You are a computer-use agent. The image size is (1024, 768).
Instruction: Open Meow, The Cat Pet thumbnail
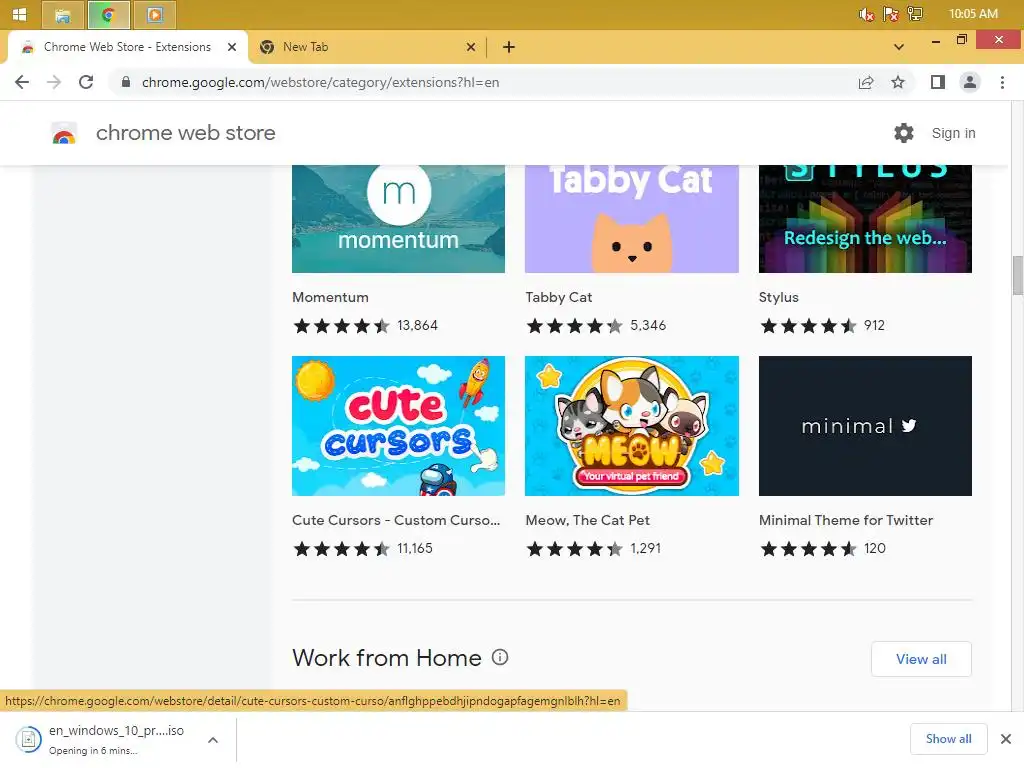tap(632, 426)
